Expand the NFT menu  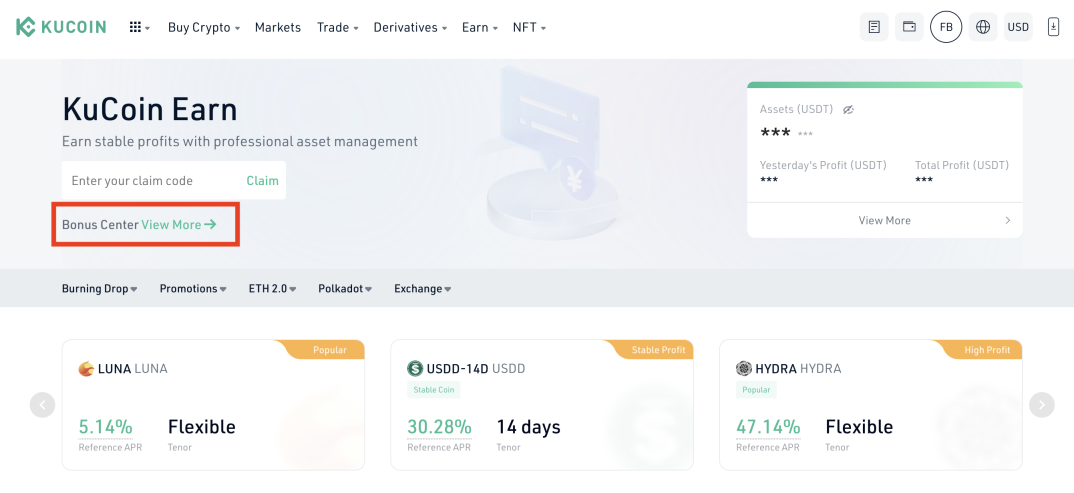click(529, 27)
